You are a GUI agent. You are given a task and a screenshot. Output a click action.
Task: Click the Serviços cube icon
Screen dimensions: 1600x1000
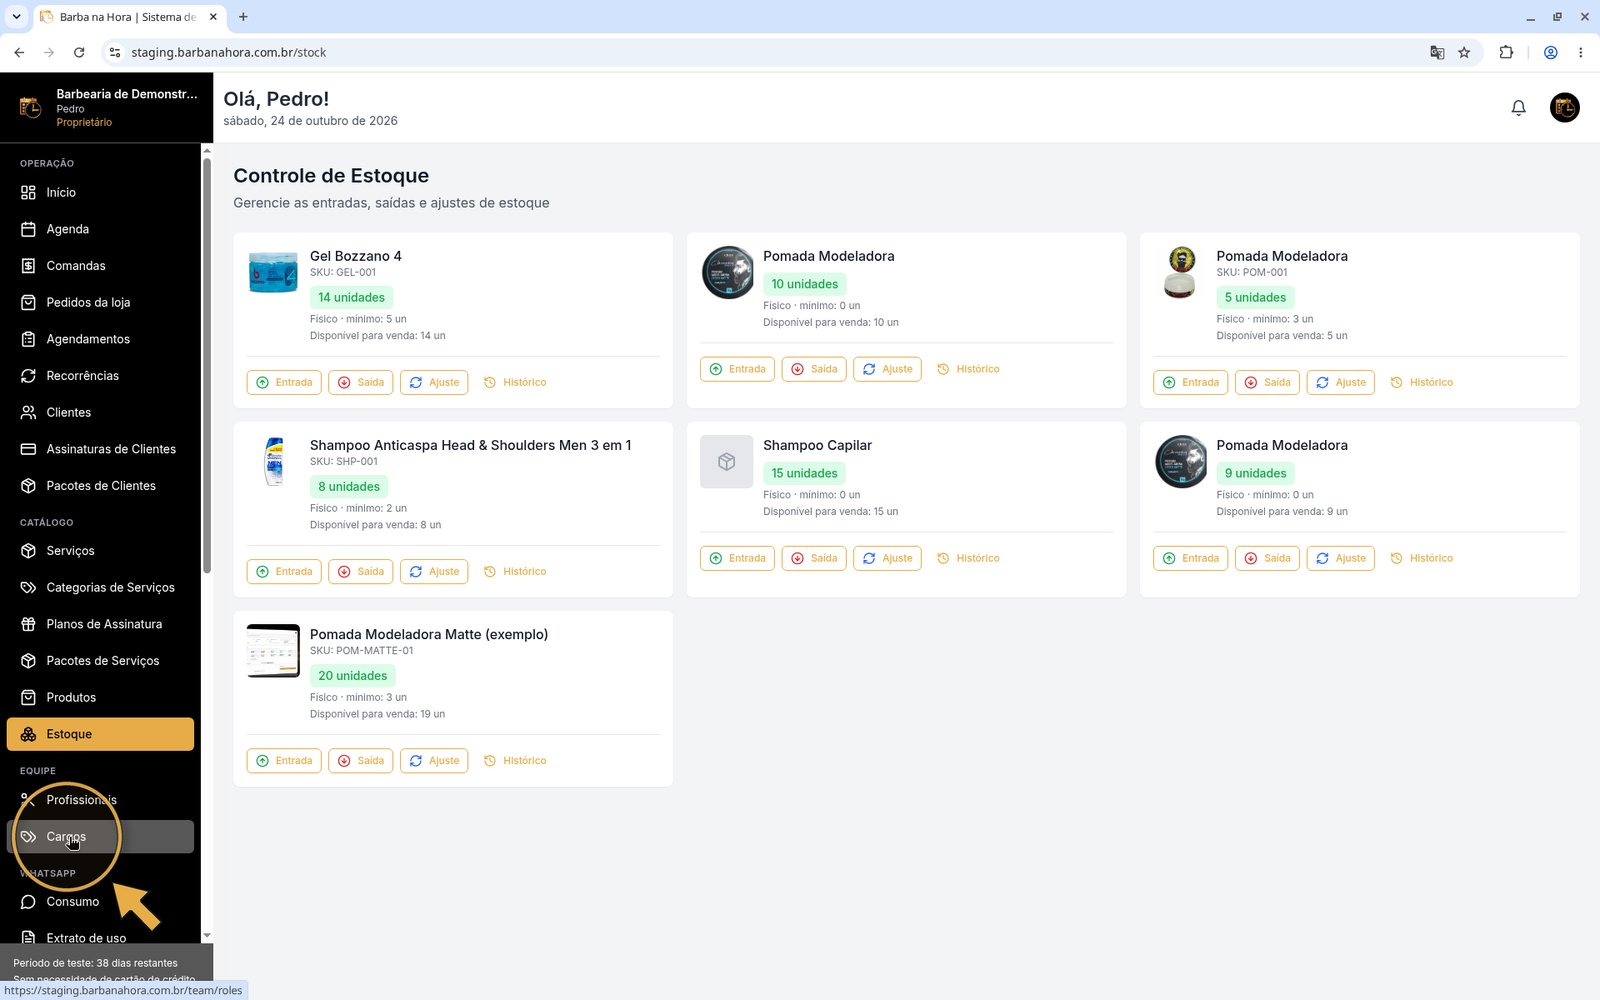(x=28, y=551)
